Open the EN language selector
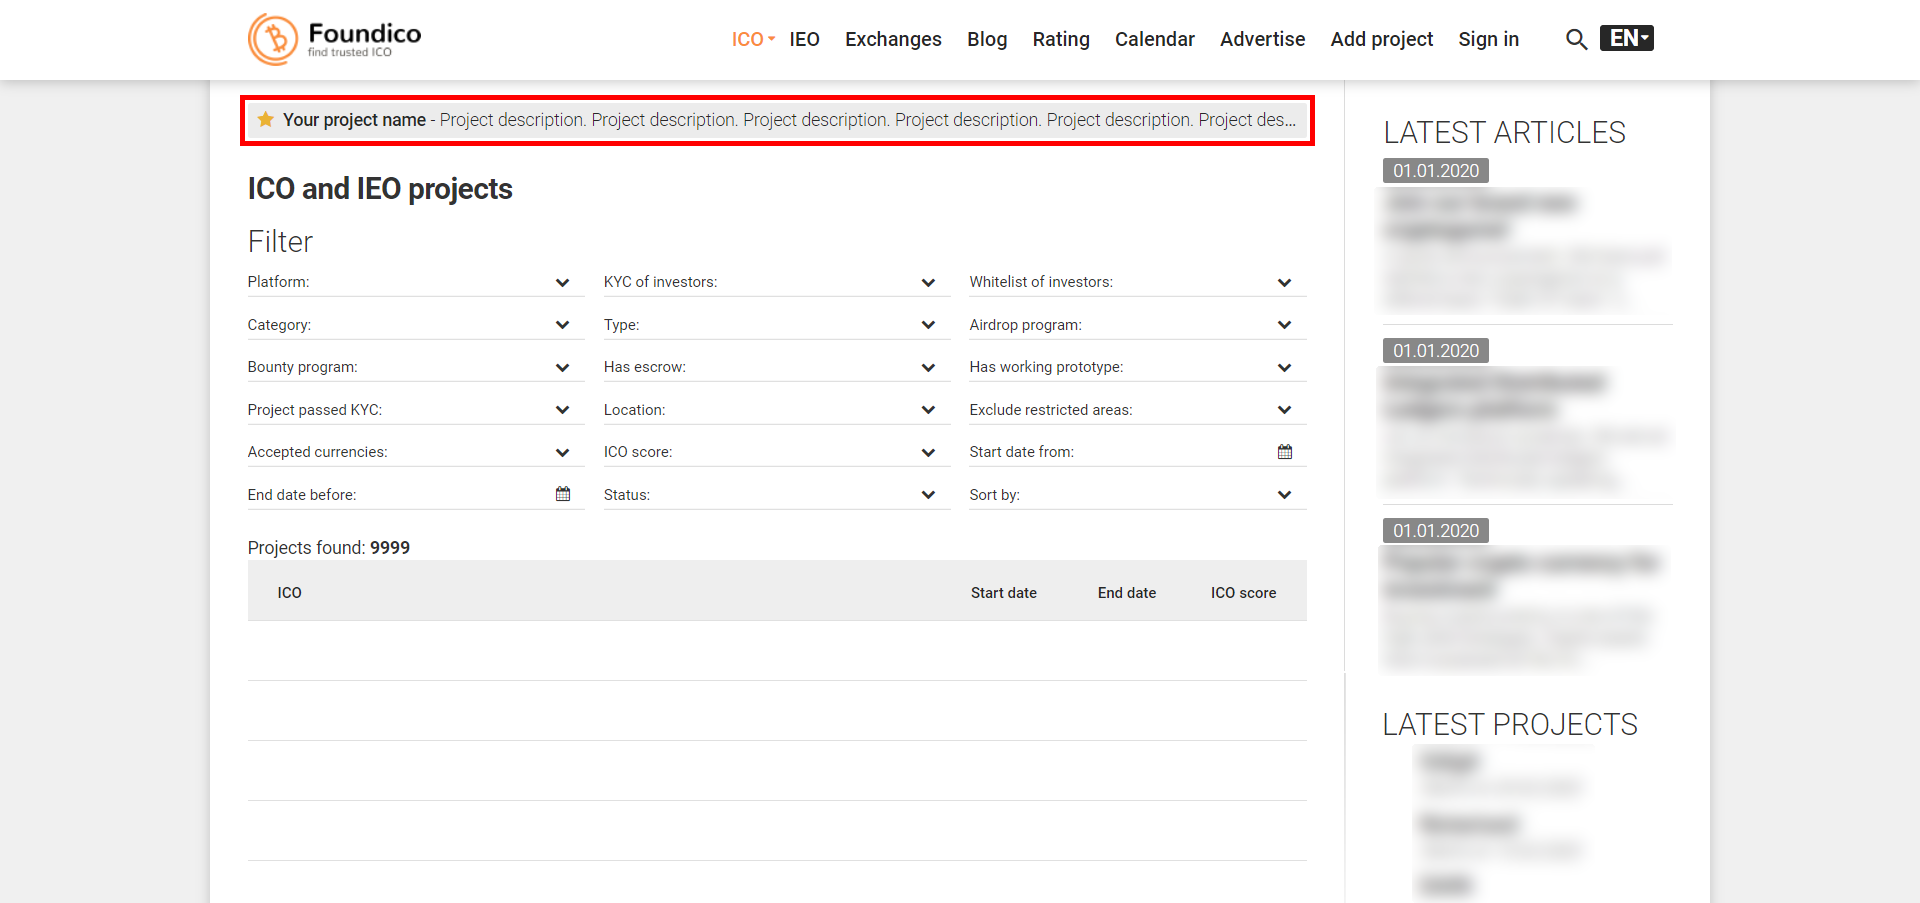Viewport: 1920px width, 903px height. click(1626, 38)
